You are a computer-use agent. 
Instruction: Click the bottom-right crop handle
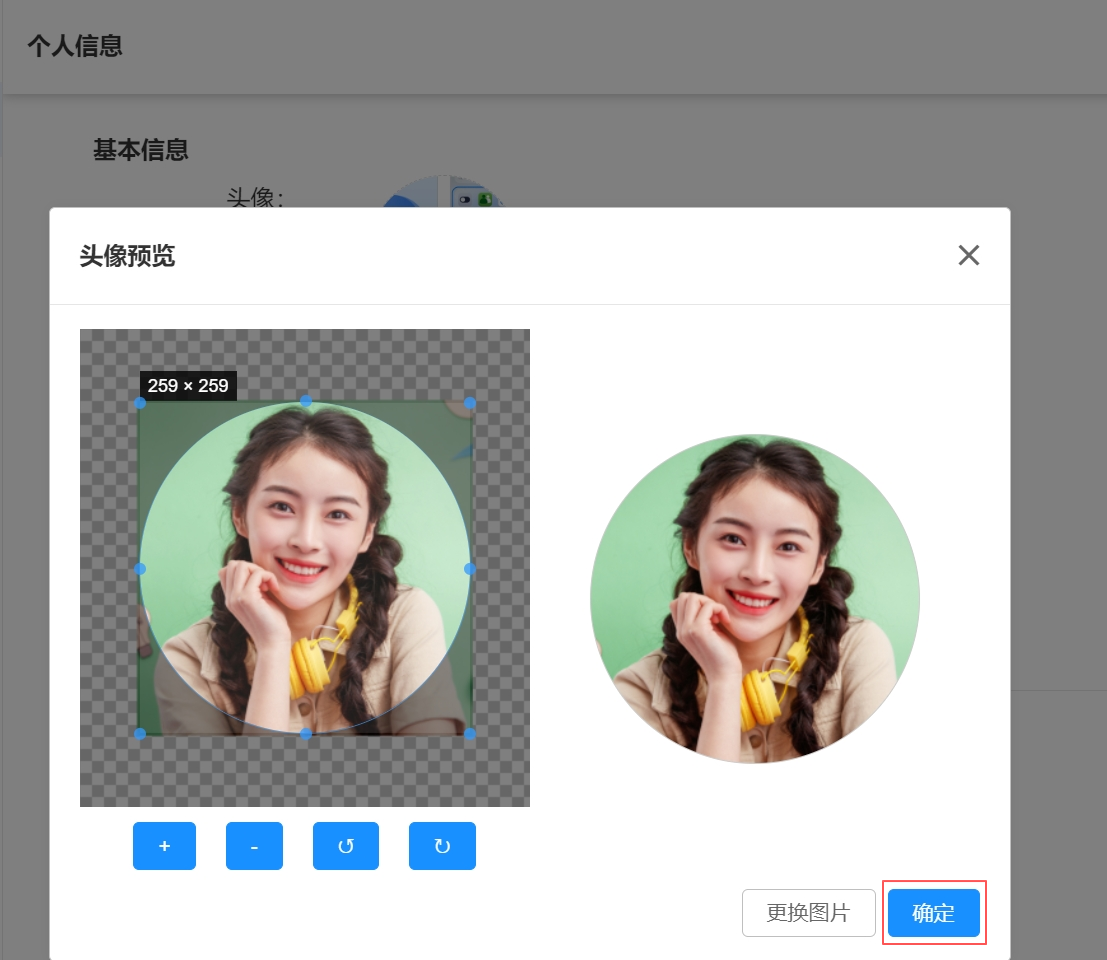(x=470, y=734)
